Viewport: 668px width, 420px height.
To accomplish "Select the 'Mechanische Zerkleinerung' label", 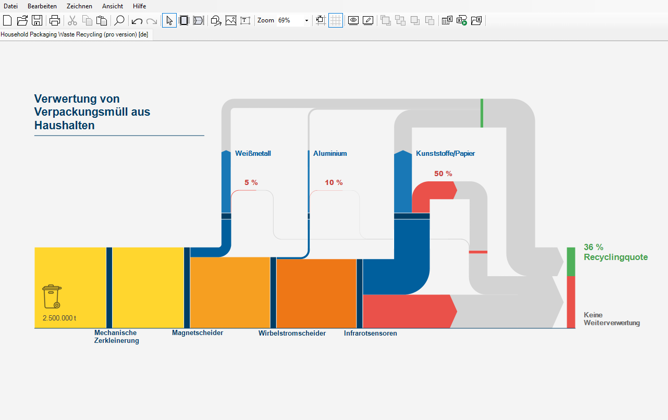I will (116, 337).
